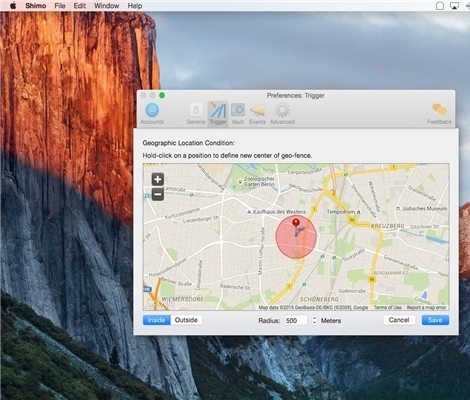Open the Advanced preferences pane
This screenshot has width=470, height=400.
[282, 114]
